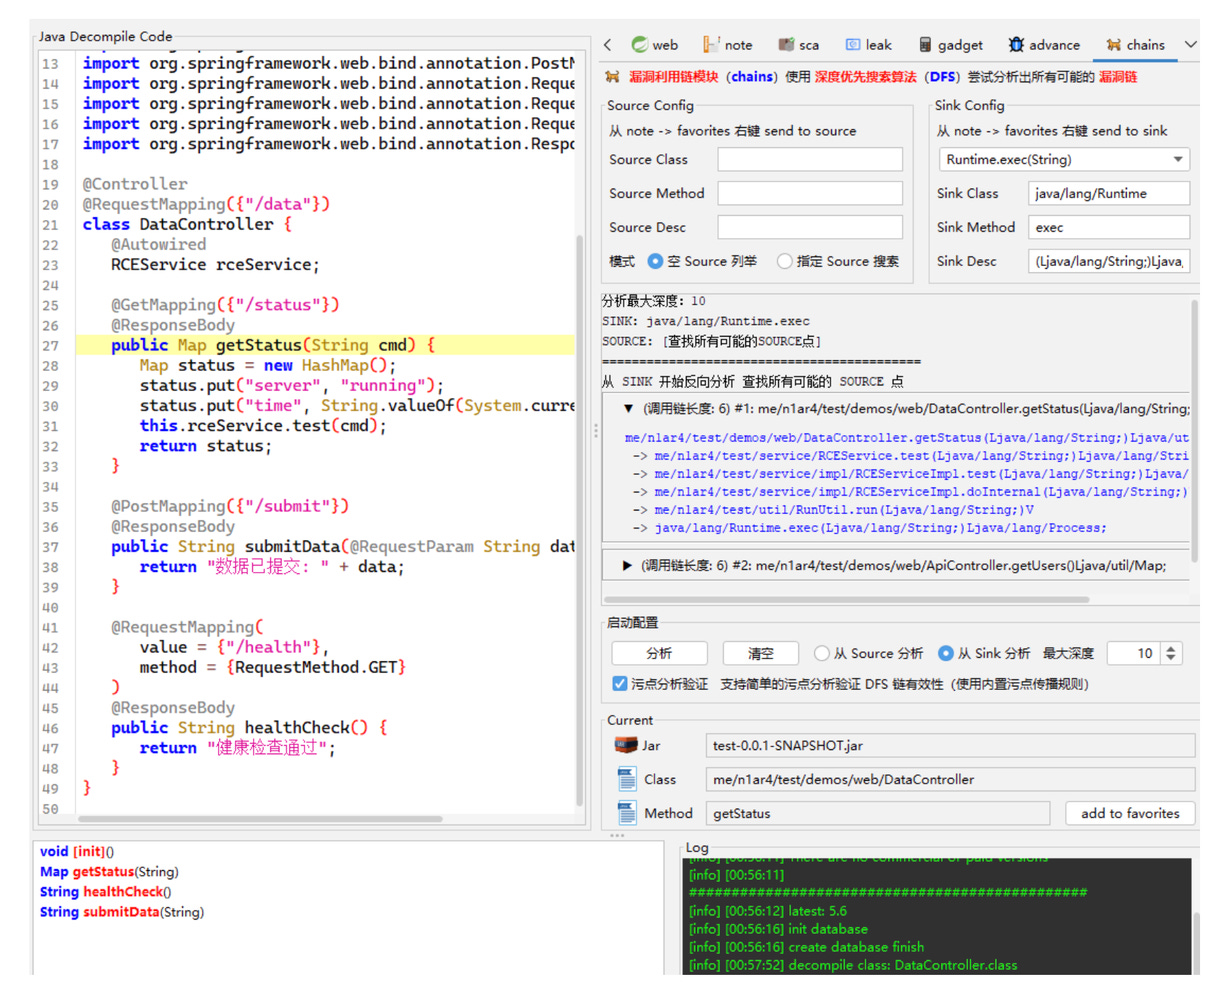Image resolution: width=1221 pixels, height=1000 pixels.
Task: Click the code editor horizontal scrollbar
Action: click(x=260, y=819)
